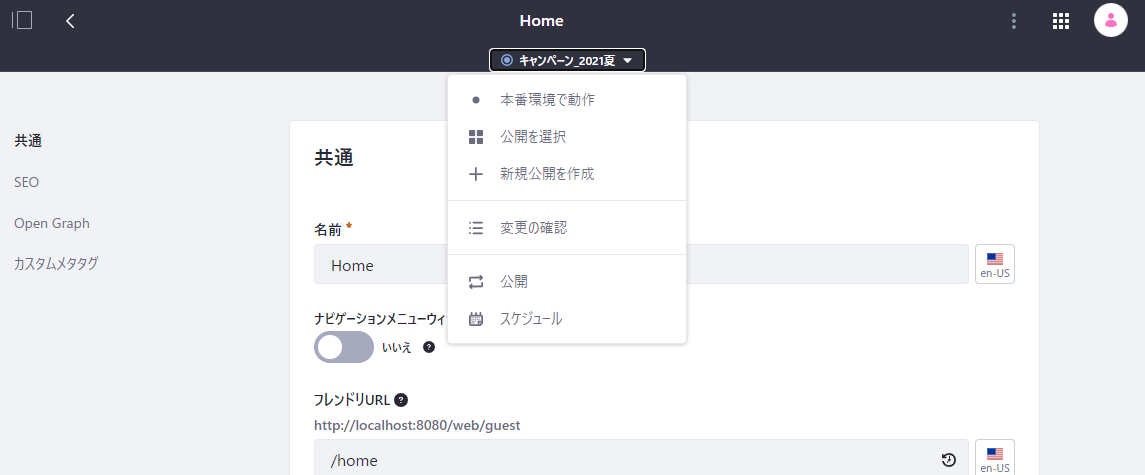Go to the SEO section link
This screenshot has width=1145, height=475.
click(x=27, y=182)
